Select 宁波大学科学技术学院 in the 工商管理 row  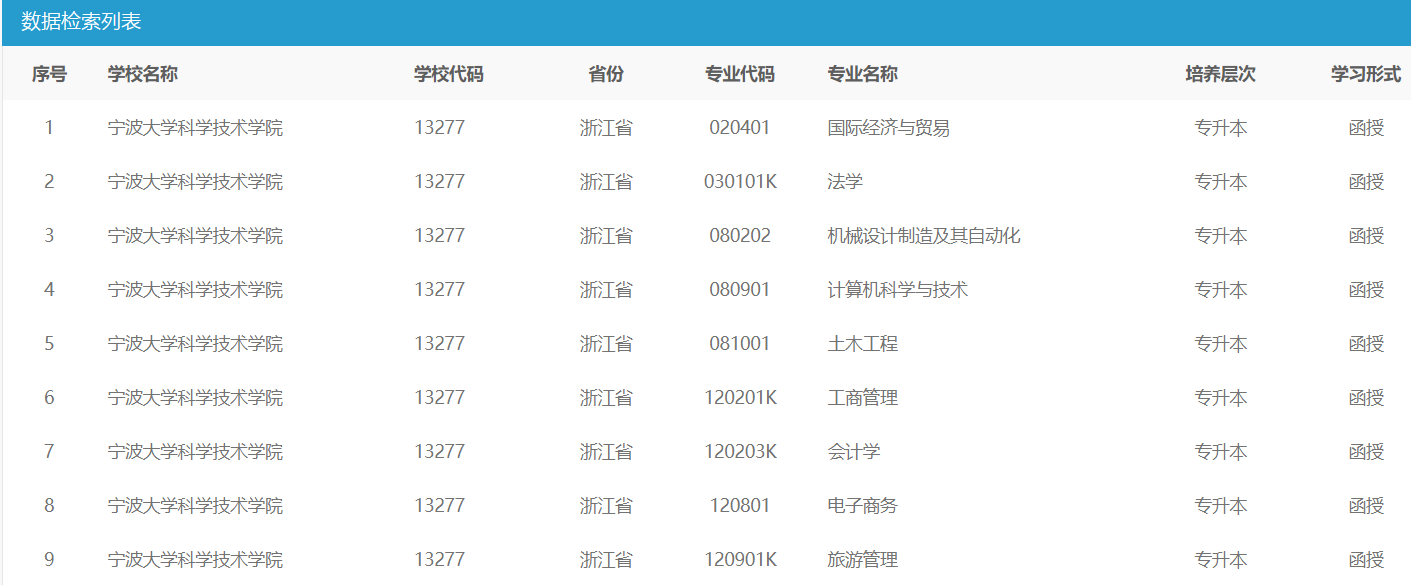[195, 398]
